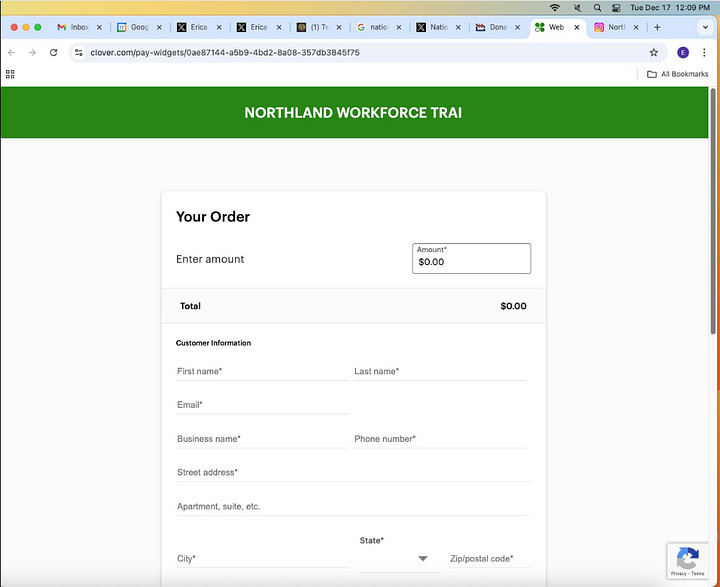Click the date and time in menu bar
Viewport: 720px width, 587px height.
(x=670, y=7)
